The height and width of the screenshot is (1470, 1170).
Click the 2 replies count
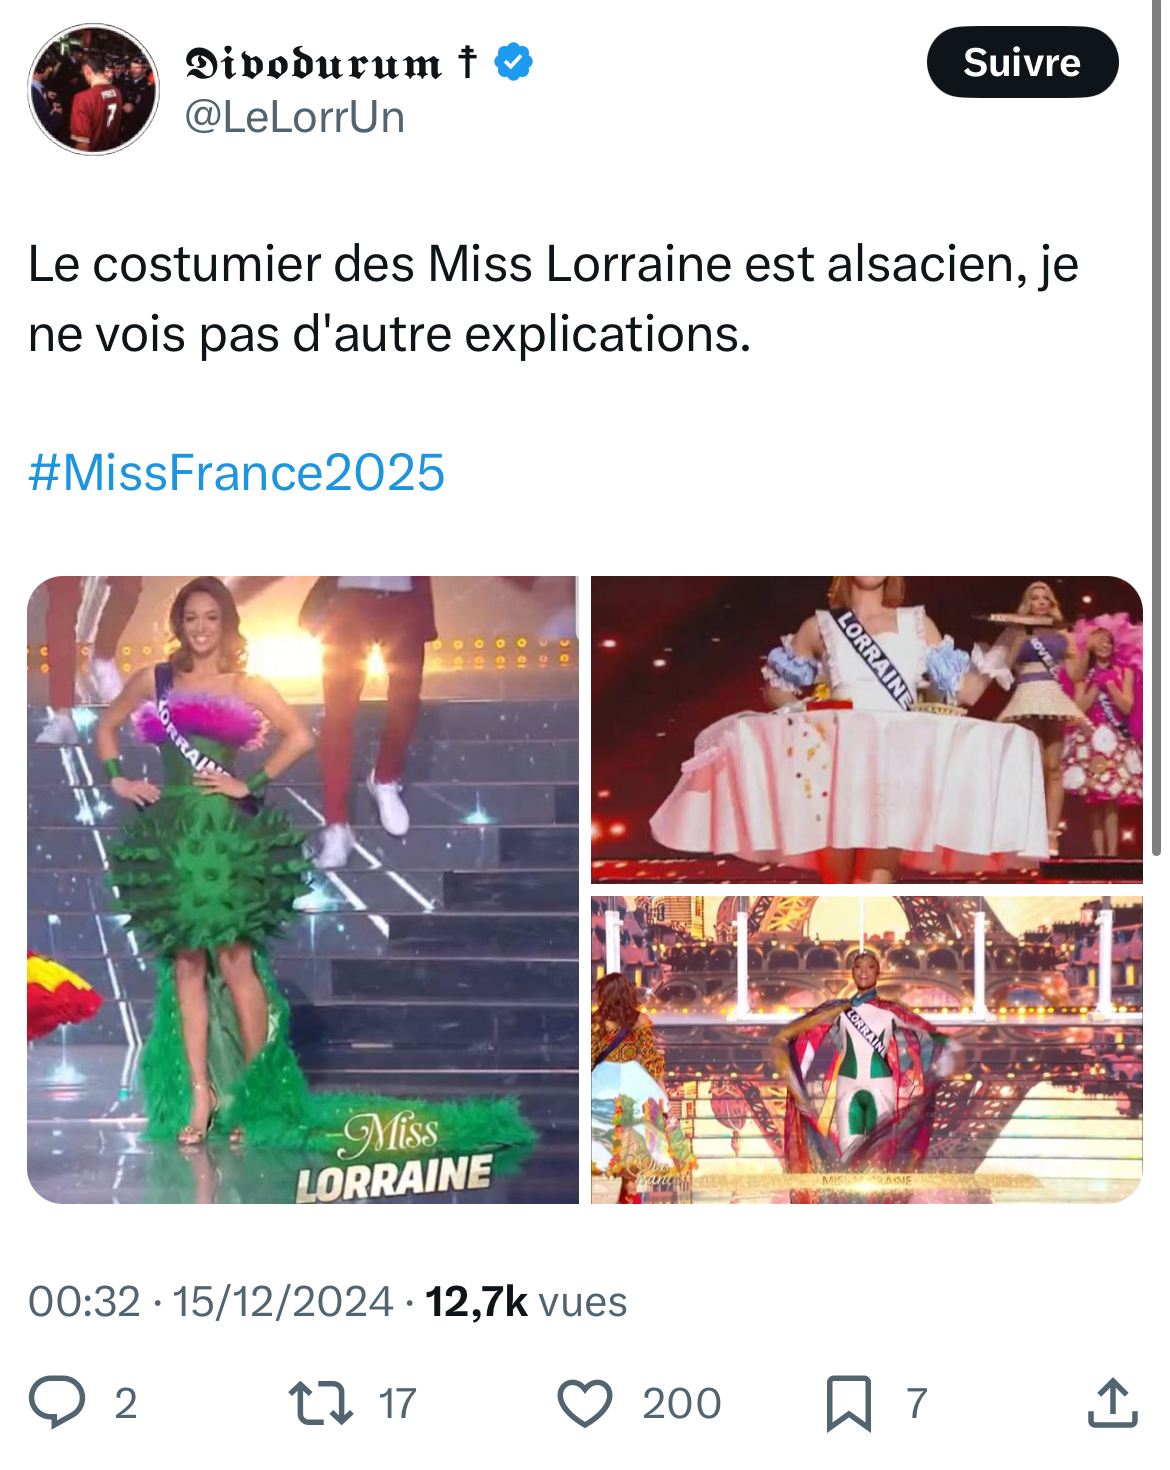pyautogui.click(x=125, y=1403)
